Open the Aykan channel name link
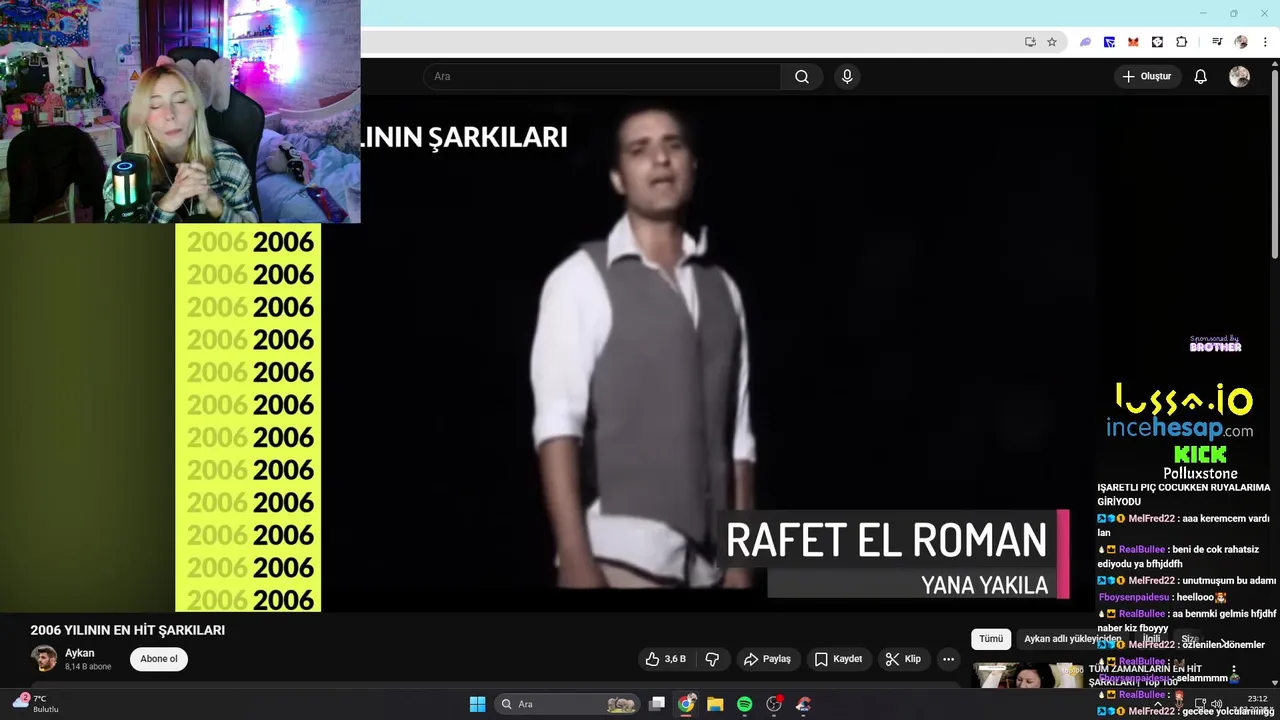Image resolution: width=1280 pixels, height=720 pixels. point(80,653)
